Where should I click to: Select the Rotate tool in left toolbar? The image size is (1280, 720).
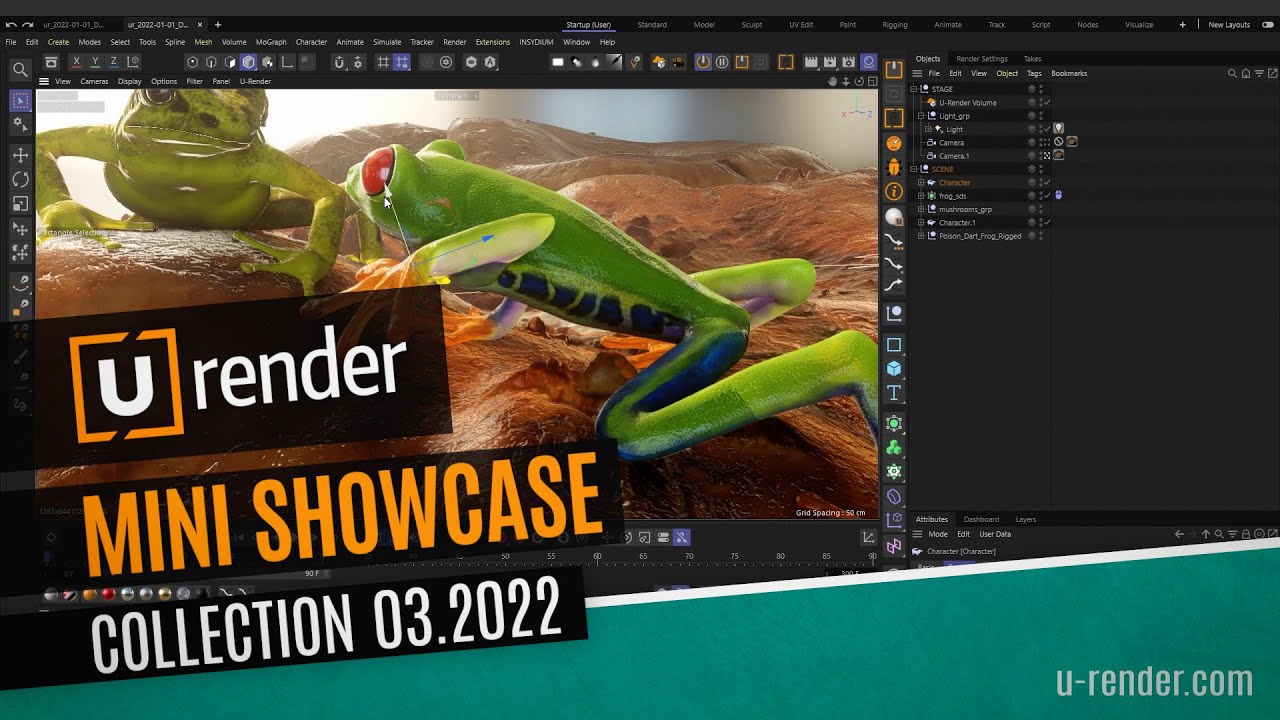pos(20,180)
